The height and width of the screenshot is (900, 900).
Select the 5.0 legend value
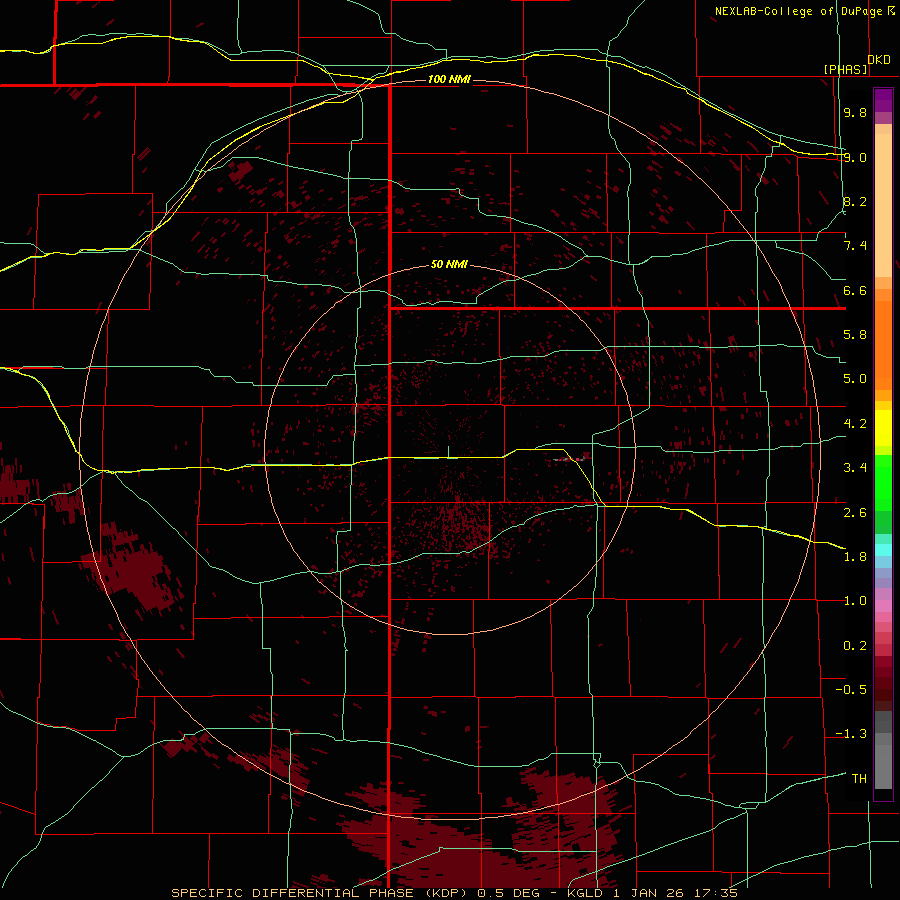(855, 379)
